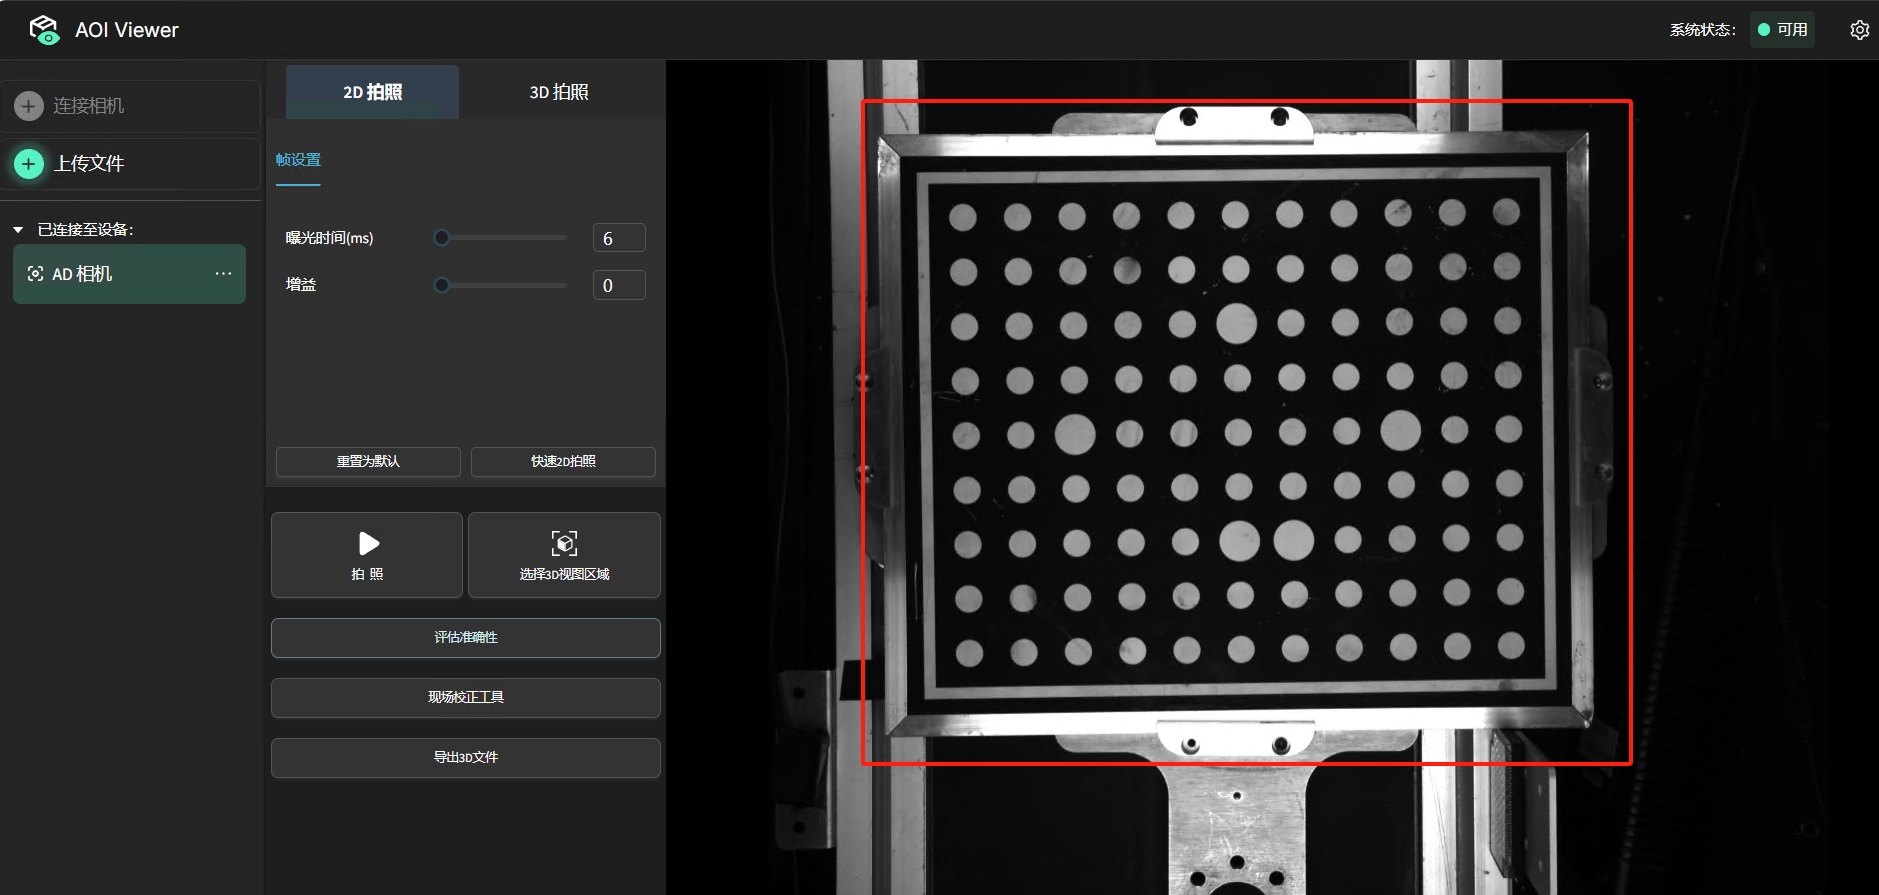
Task: Click the 系统状态 label text
Action: 1703,30
